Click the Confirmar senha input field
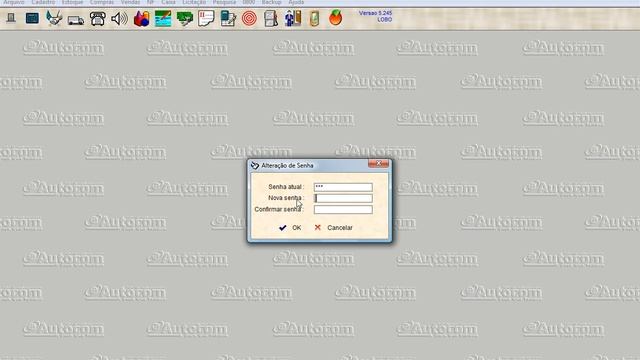Screen dimensions: 640x360 [x=343, y=210]
